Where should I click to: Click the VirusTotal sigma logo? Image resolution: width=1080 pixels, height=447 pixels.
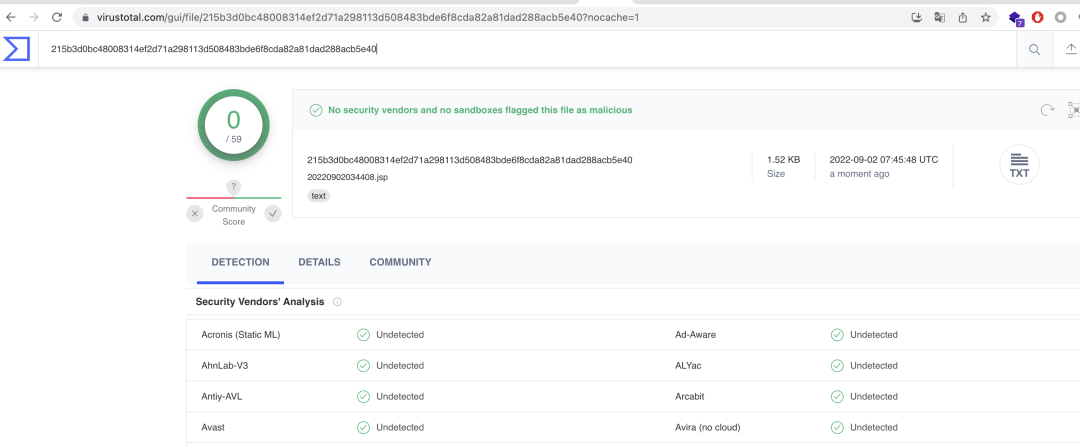[x=17, y=49]
